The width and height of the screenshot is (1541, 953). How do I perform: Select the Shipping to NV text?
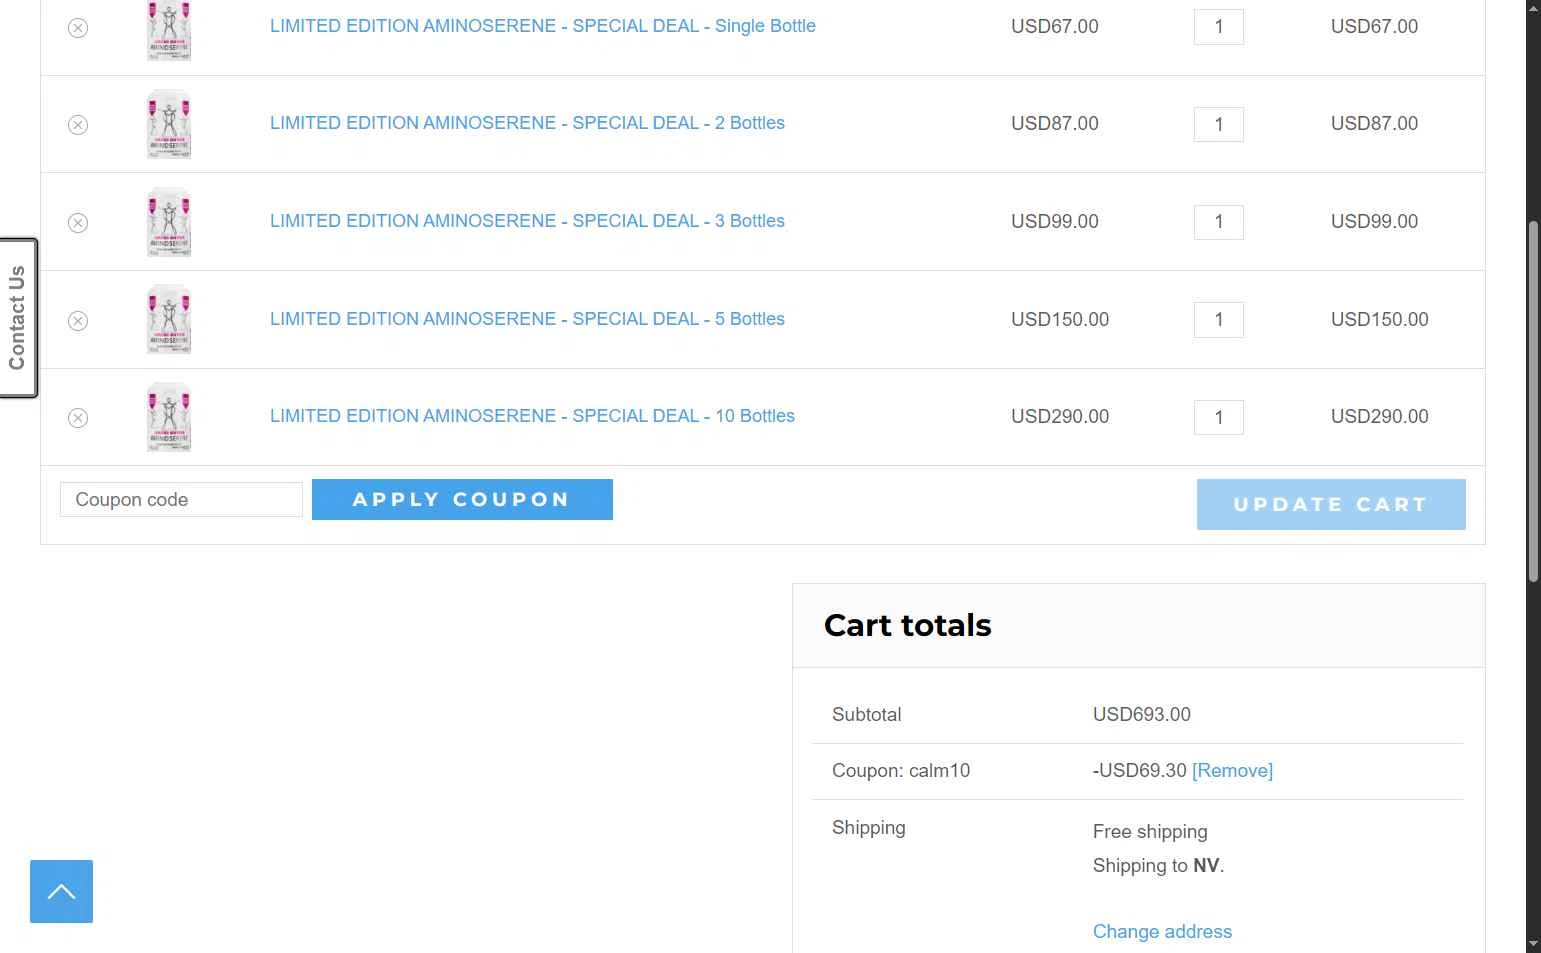pos(1158,866)
